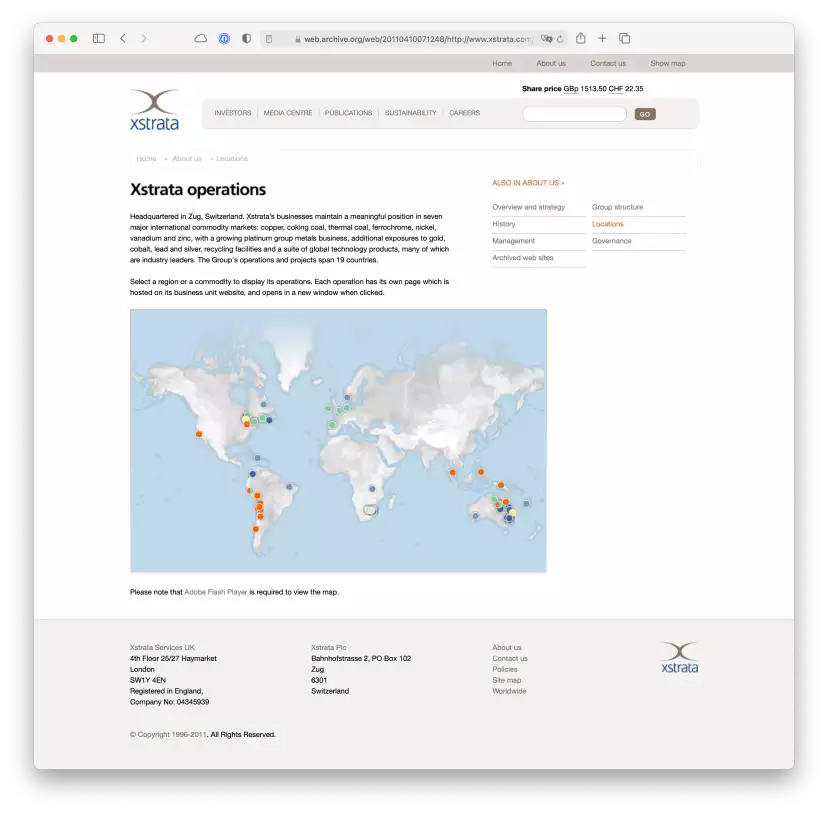Click footer Policies link
The height and width of the screenshot is (814, 828).
(505, 669)
